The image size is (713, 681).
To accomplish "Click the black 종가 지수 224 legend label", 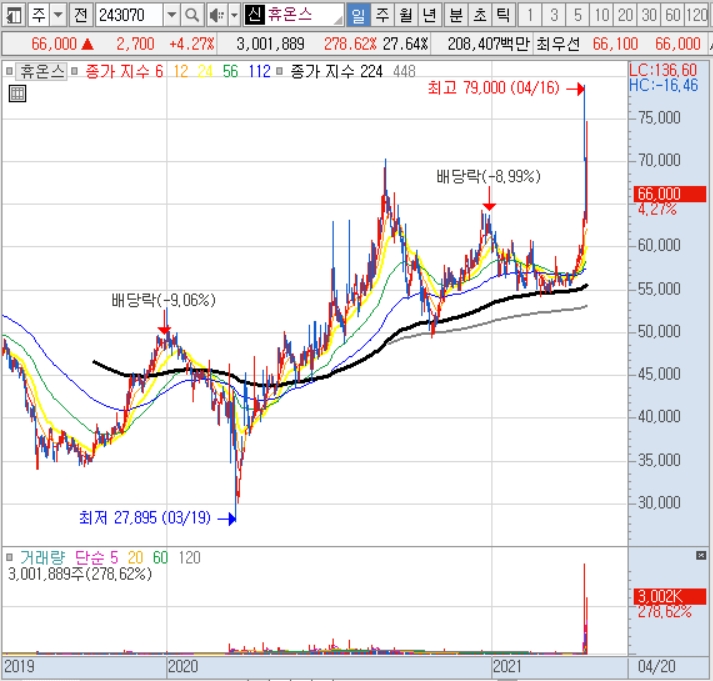I will pyautogui.click(x=336, y=71).
